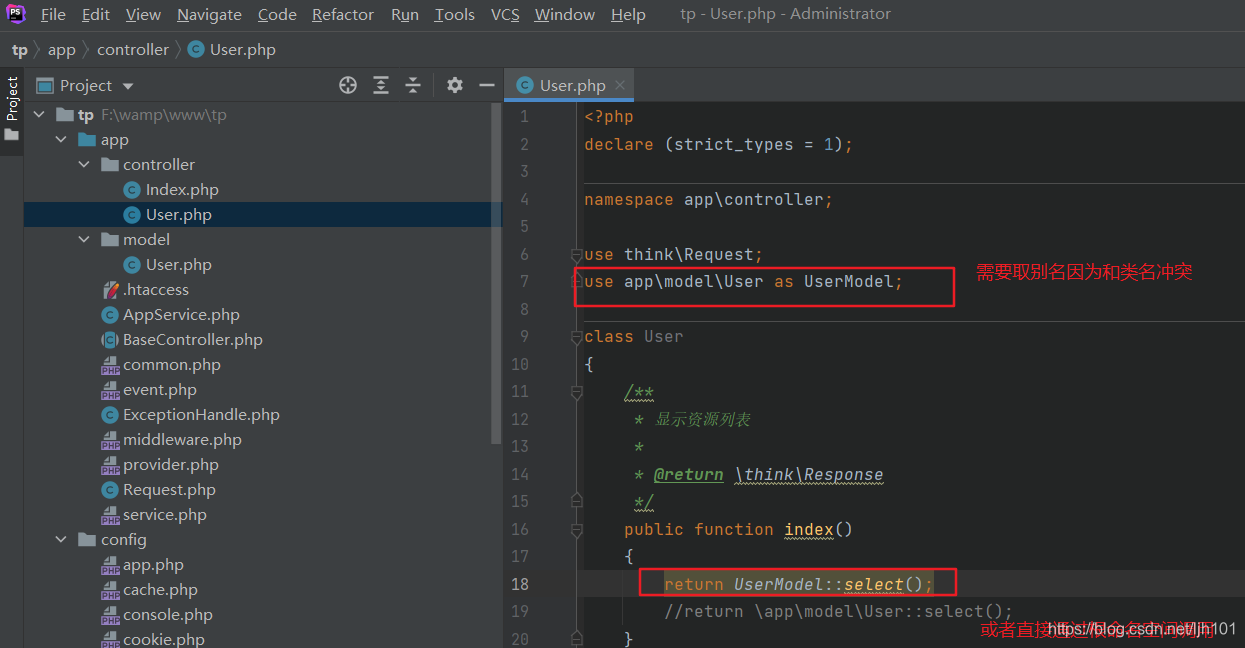Open the Project panel settings gear icon
Image resolution: width=1245 pixels, height=648 pixels.
(x=454, y=85)
